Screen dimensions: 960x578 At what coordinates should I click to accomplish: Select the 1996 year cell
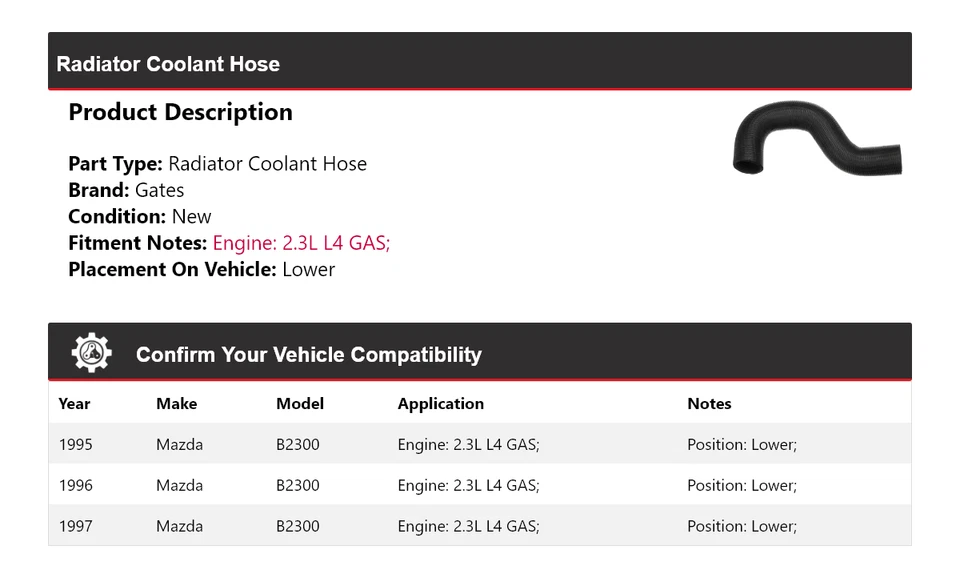coord(75,485)
